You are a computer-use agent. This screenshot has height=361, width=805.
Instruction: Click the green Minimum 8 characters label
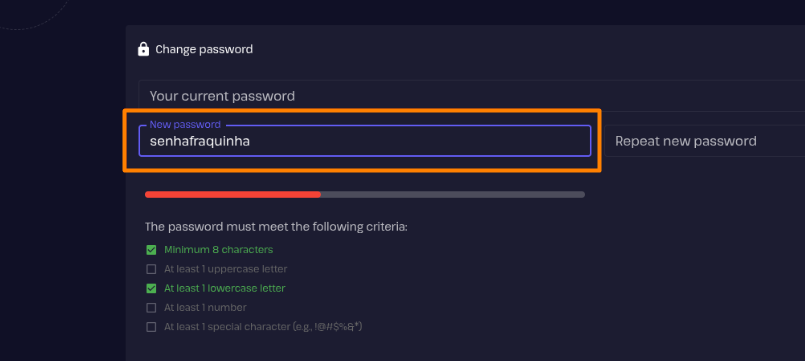(219, 250)
